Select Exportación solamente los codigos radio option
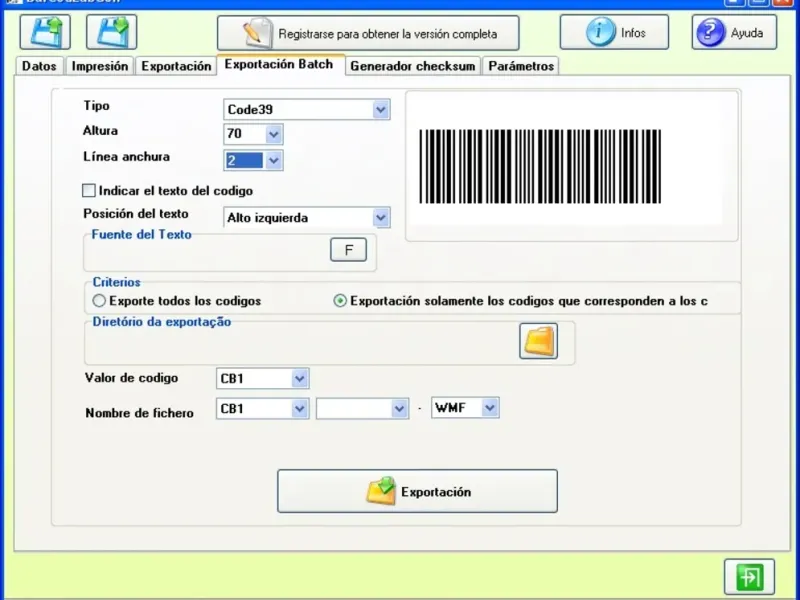Viewport: 800px width, 600px height. coord(340,301)
